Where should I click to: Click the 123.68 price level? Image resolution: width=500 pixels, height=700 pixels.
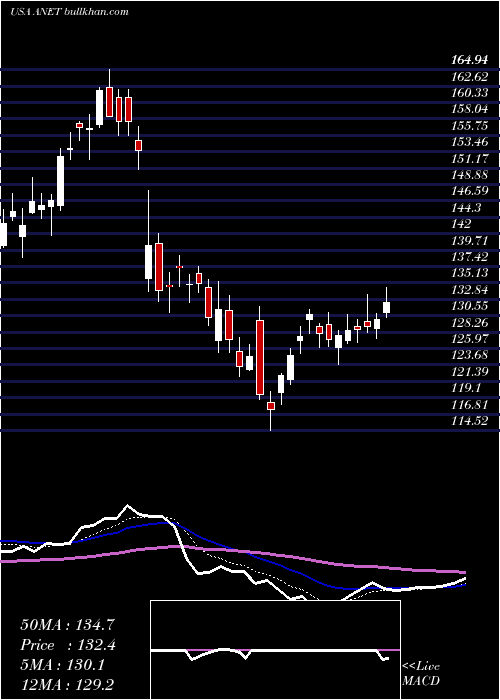coord(469,356)
